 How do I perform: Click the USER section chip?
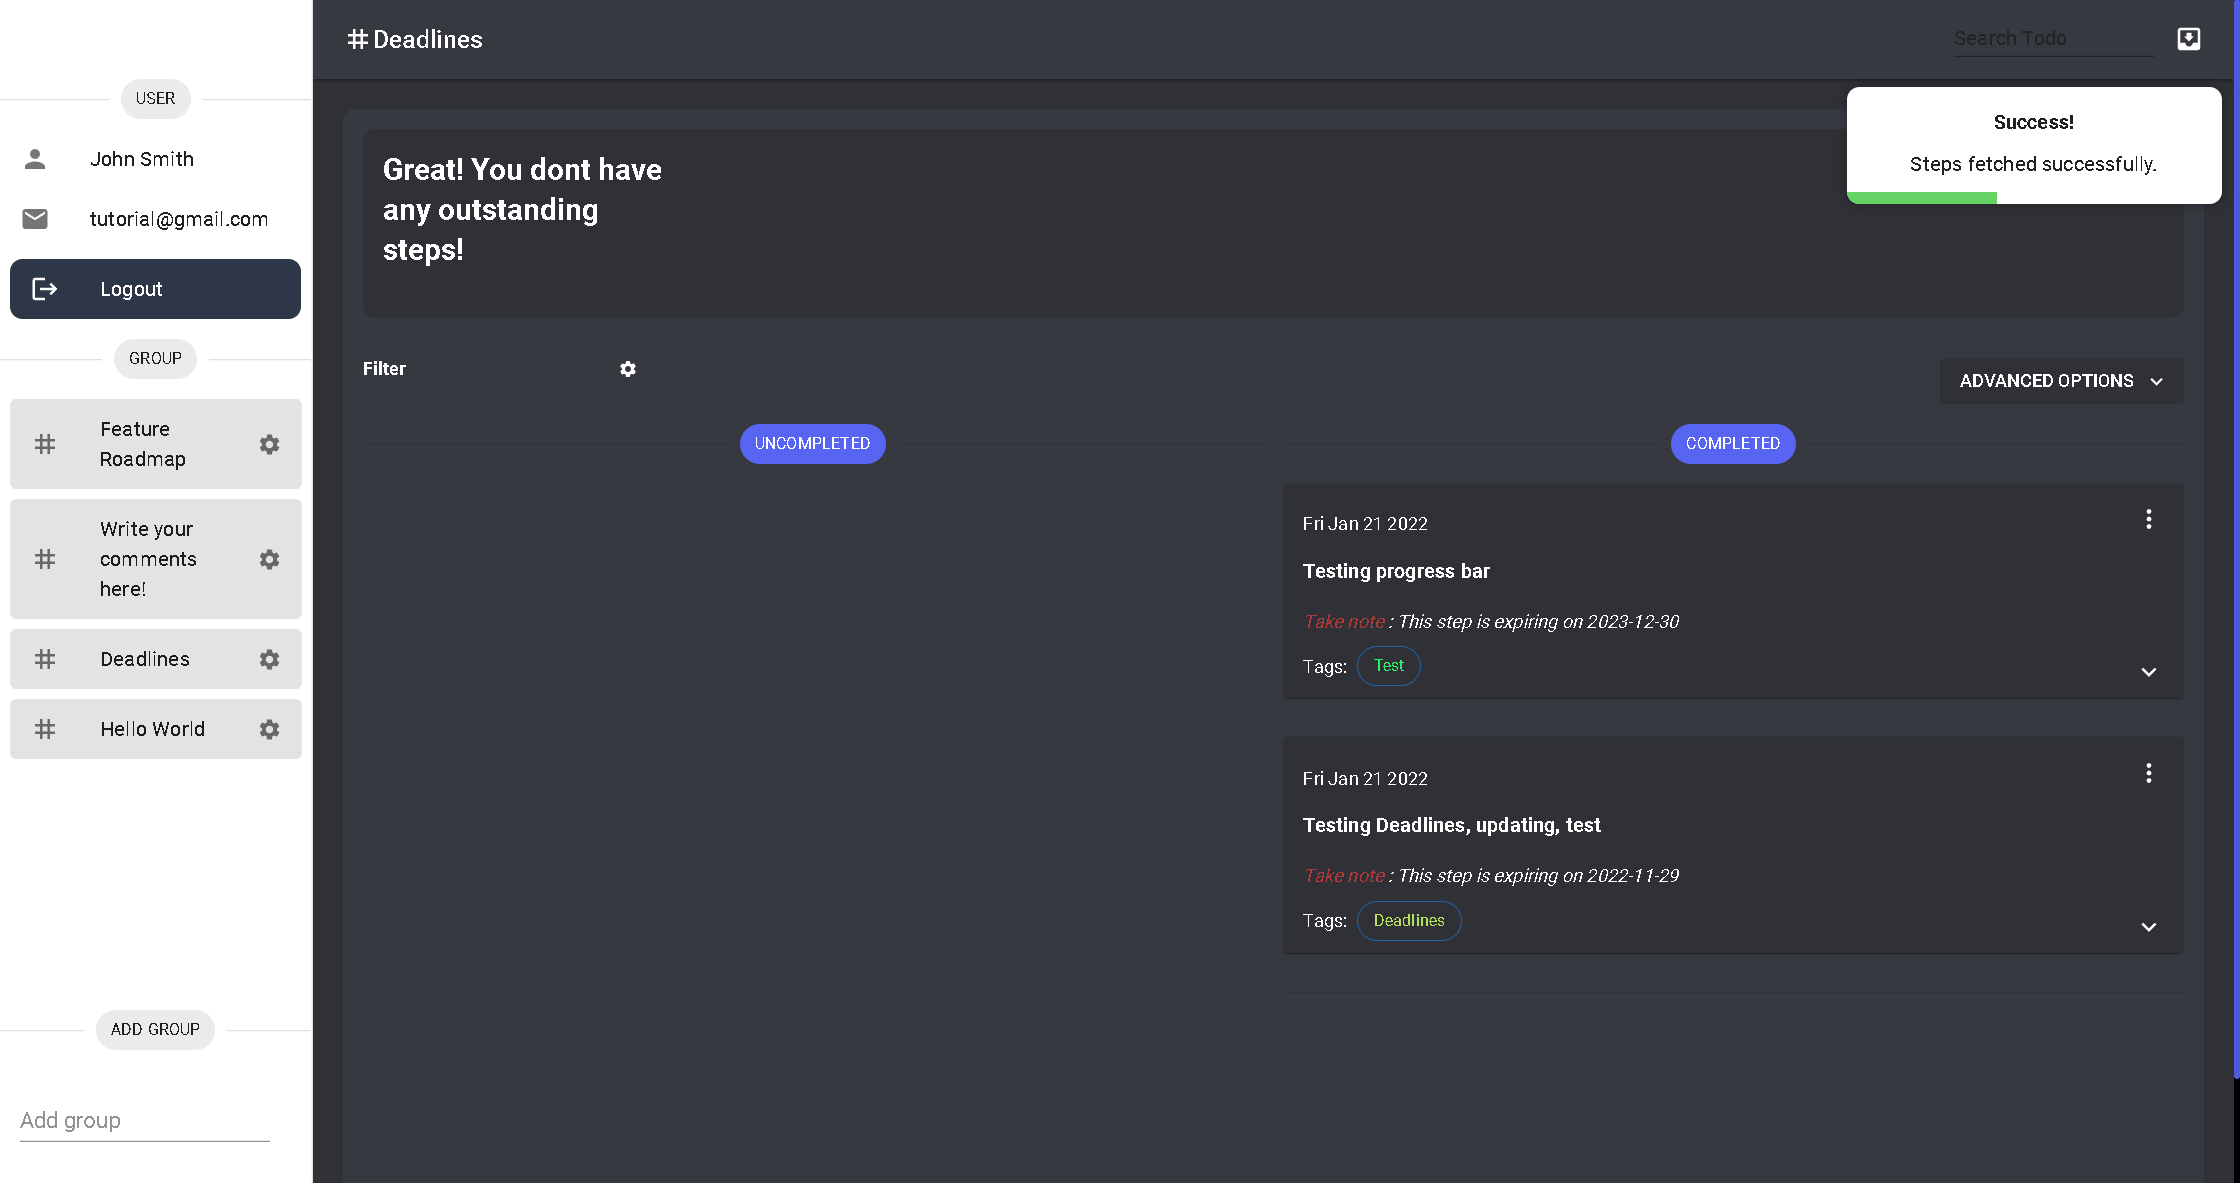(155, 99)
